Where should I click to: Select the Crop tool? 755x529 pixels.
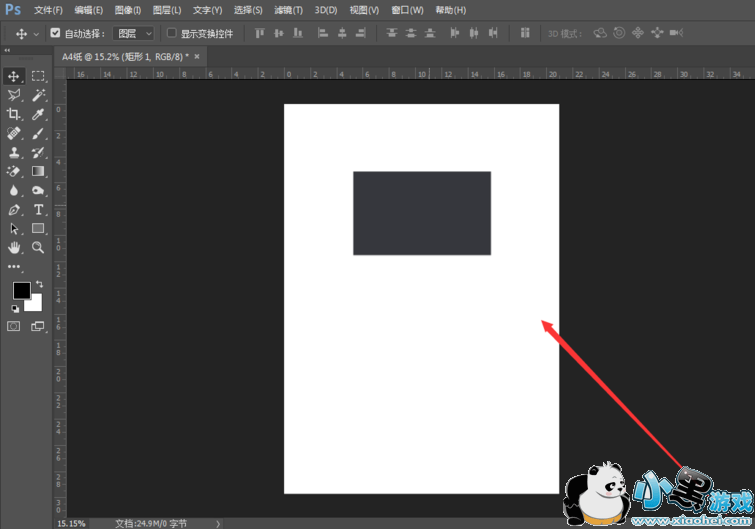(14, 114)
